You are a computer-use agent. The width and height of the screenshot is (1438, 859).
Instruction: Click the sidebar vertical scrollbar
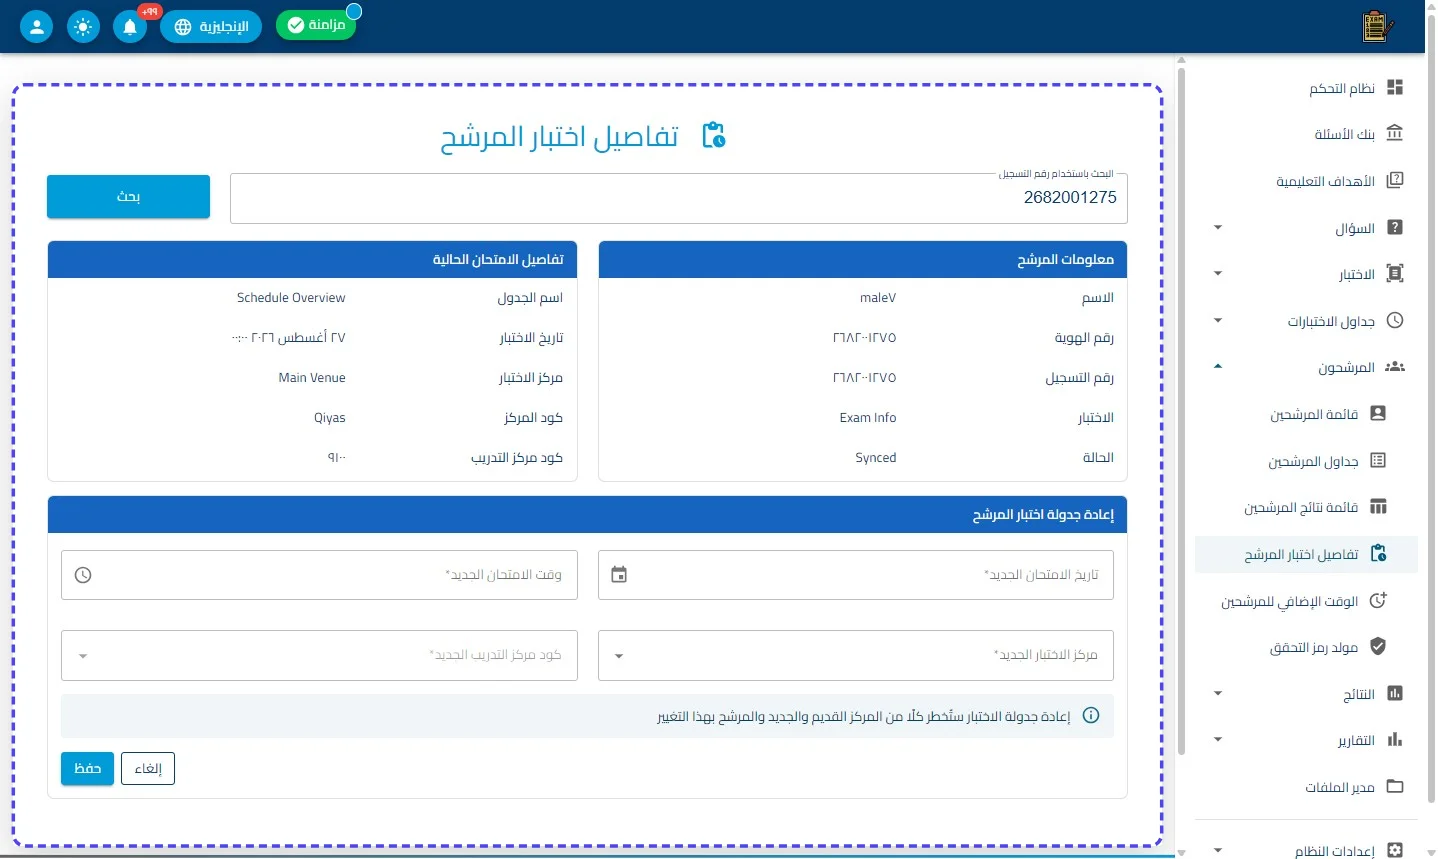[1181, 410]
